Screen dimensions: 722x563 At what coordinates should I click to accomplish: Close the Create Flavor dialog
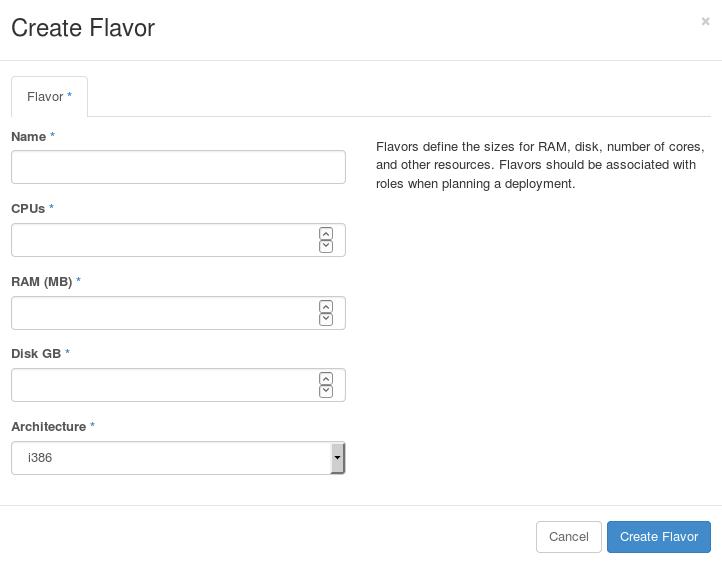(x=705, y=21)
